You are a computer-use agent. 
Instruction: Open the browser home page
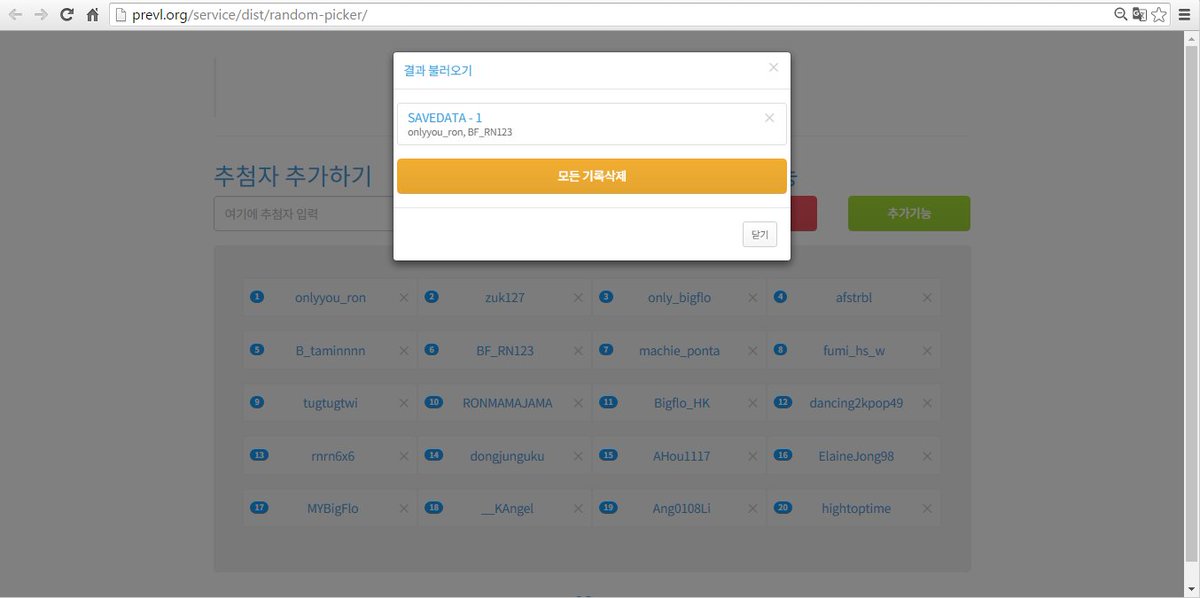pyautogui.click(x=92, y=15)
